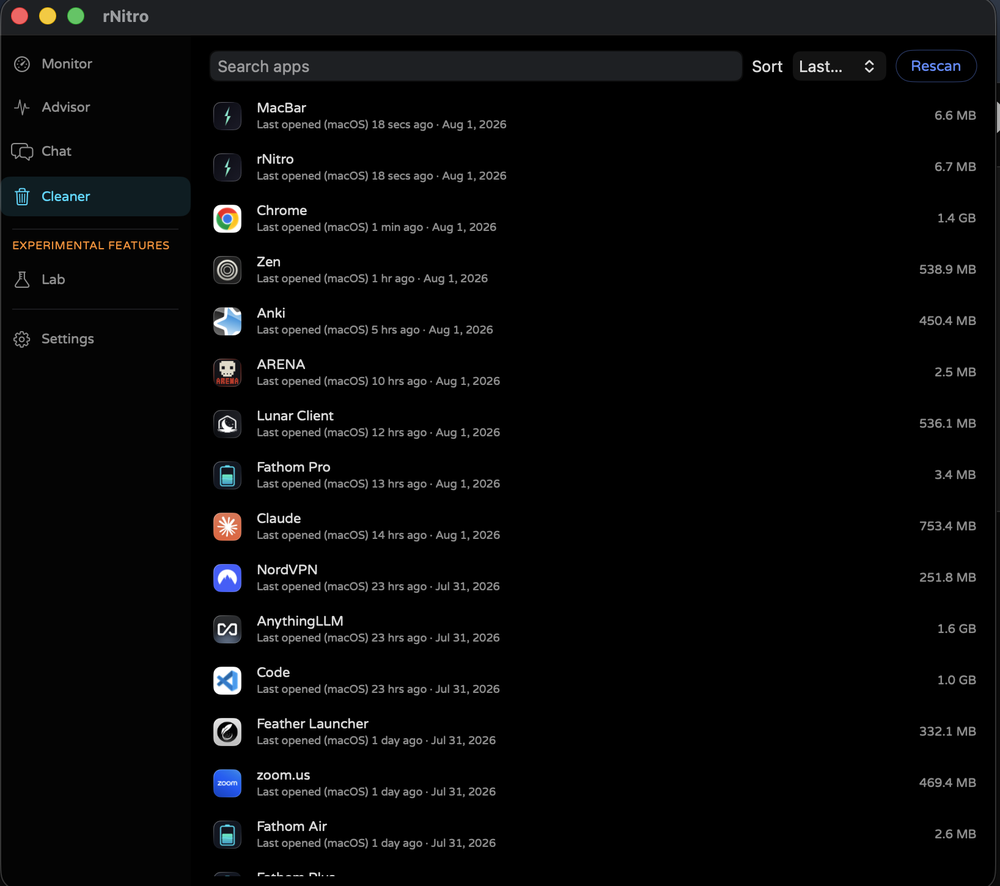Open the Lab experimental section
The height and width of the screenshot is (886, 1000).
(96, 279)
